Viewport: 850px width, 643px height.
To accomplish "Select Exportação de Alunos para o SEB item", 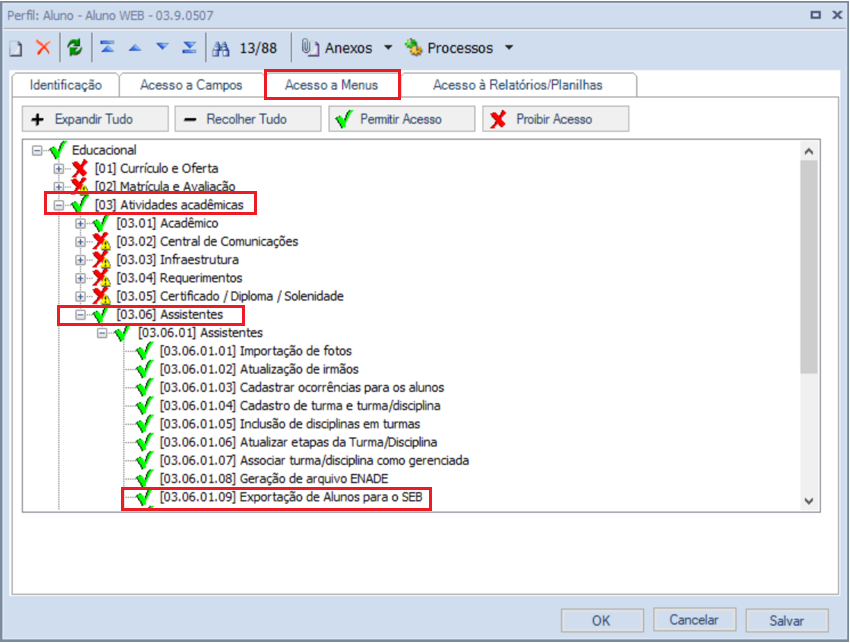I will pos(291,497).
